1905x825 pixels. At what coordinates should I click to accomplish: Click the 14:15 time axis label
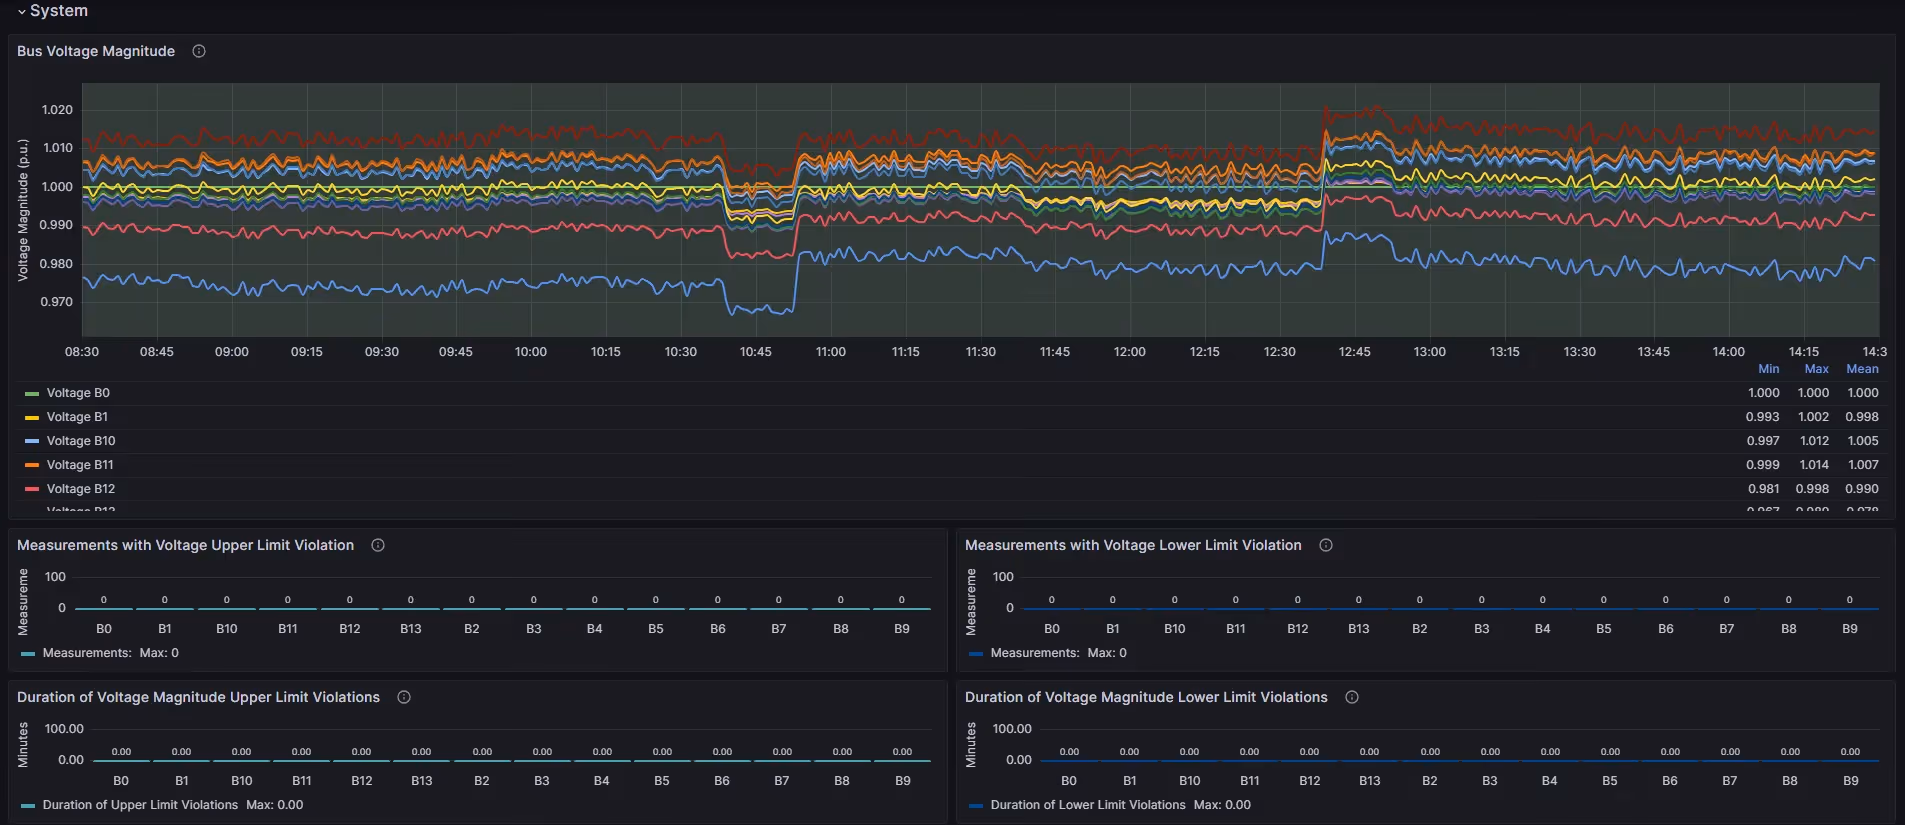[1804, 352]
